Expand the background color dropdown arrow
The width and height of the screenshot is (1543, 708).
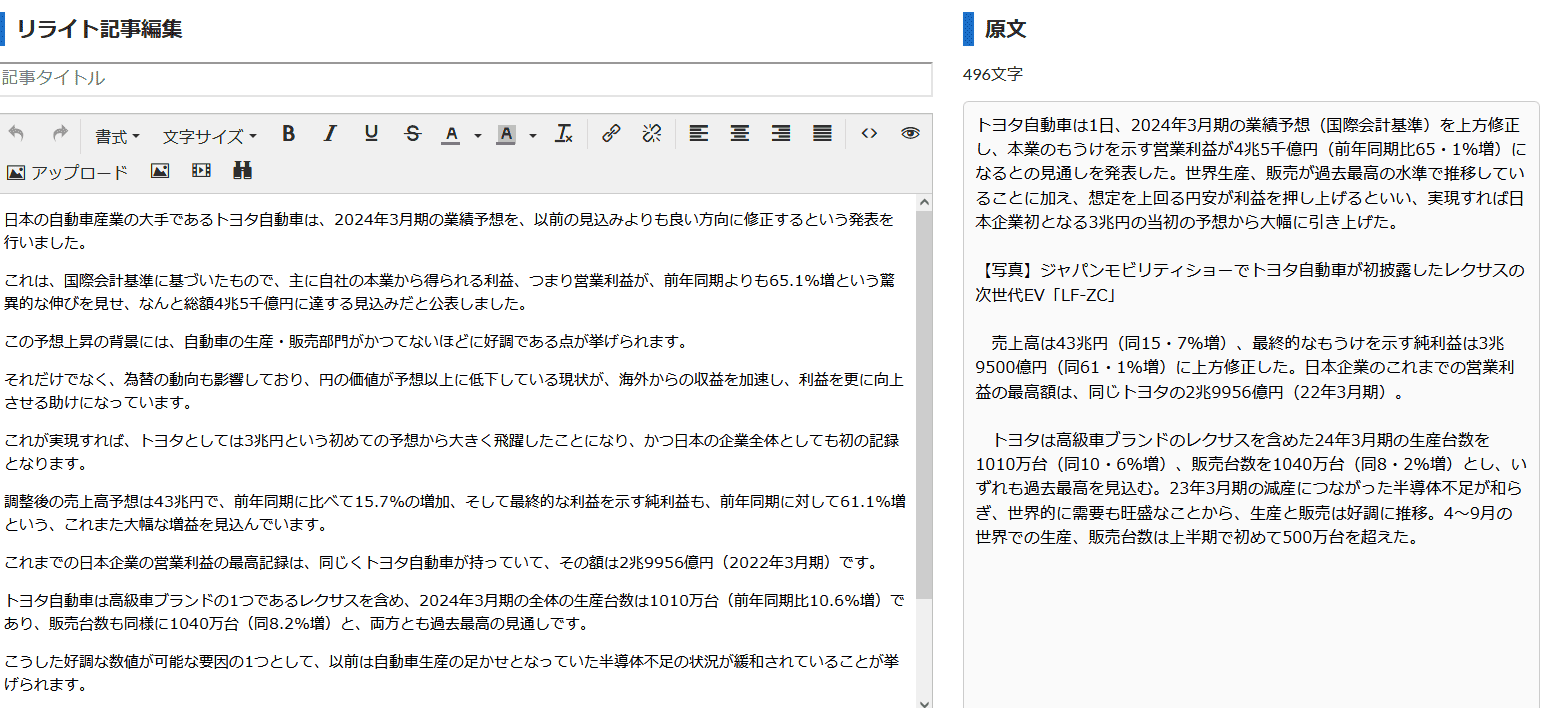[x=533, y=135]
